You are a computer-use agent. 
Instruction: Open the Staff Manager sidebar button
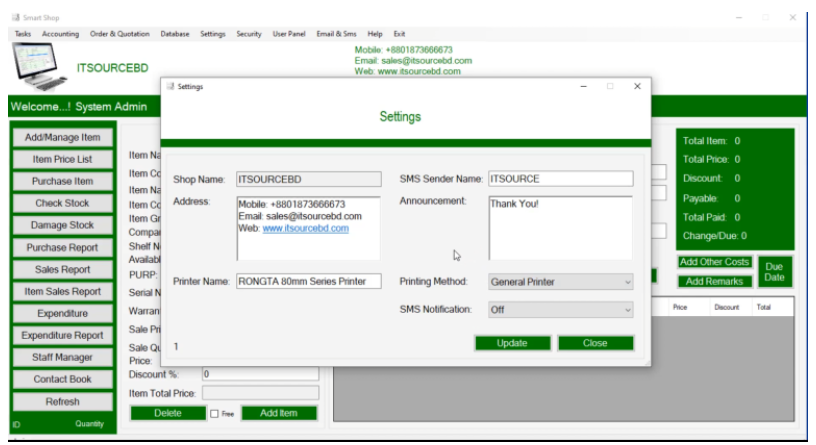coord(63,357)
